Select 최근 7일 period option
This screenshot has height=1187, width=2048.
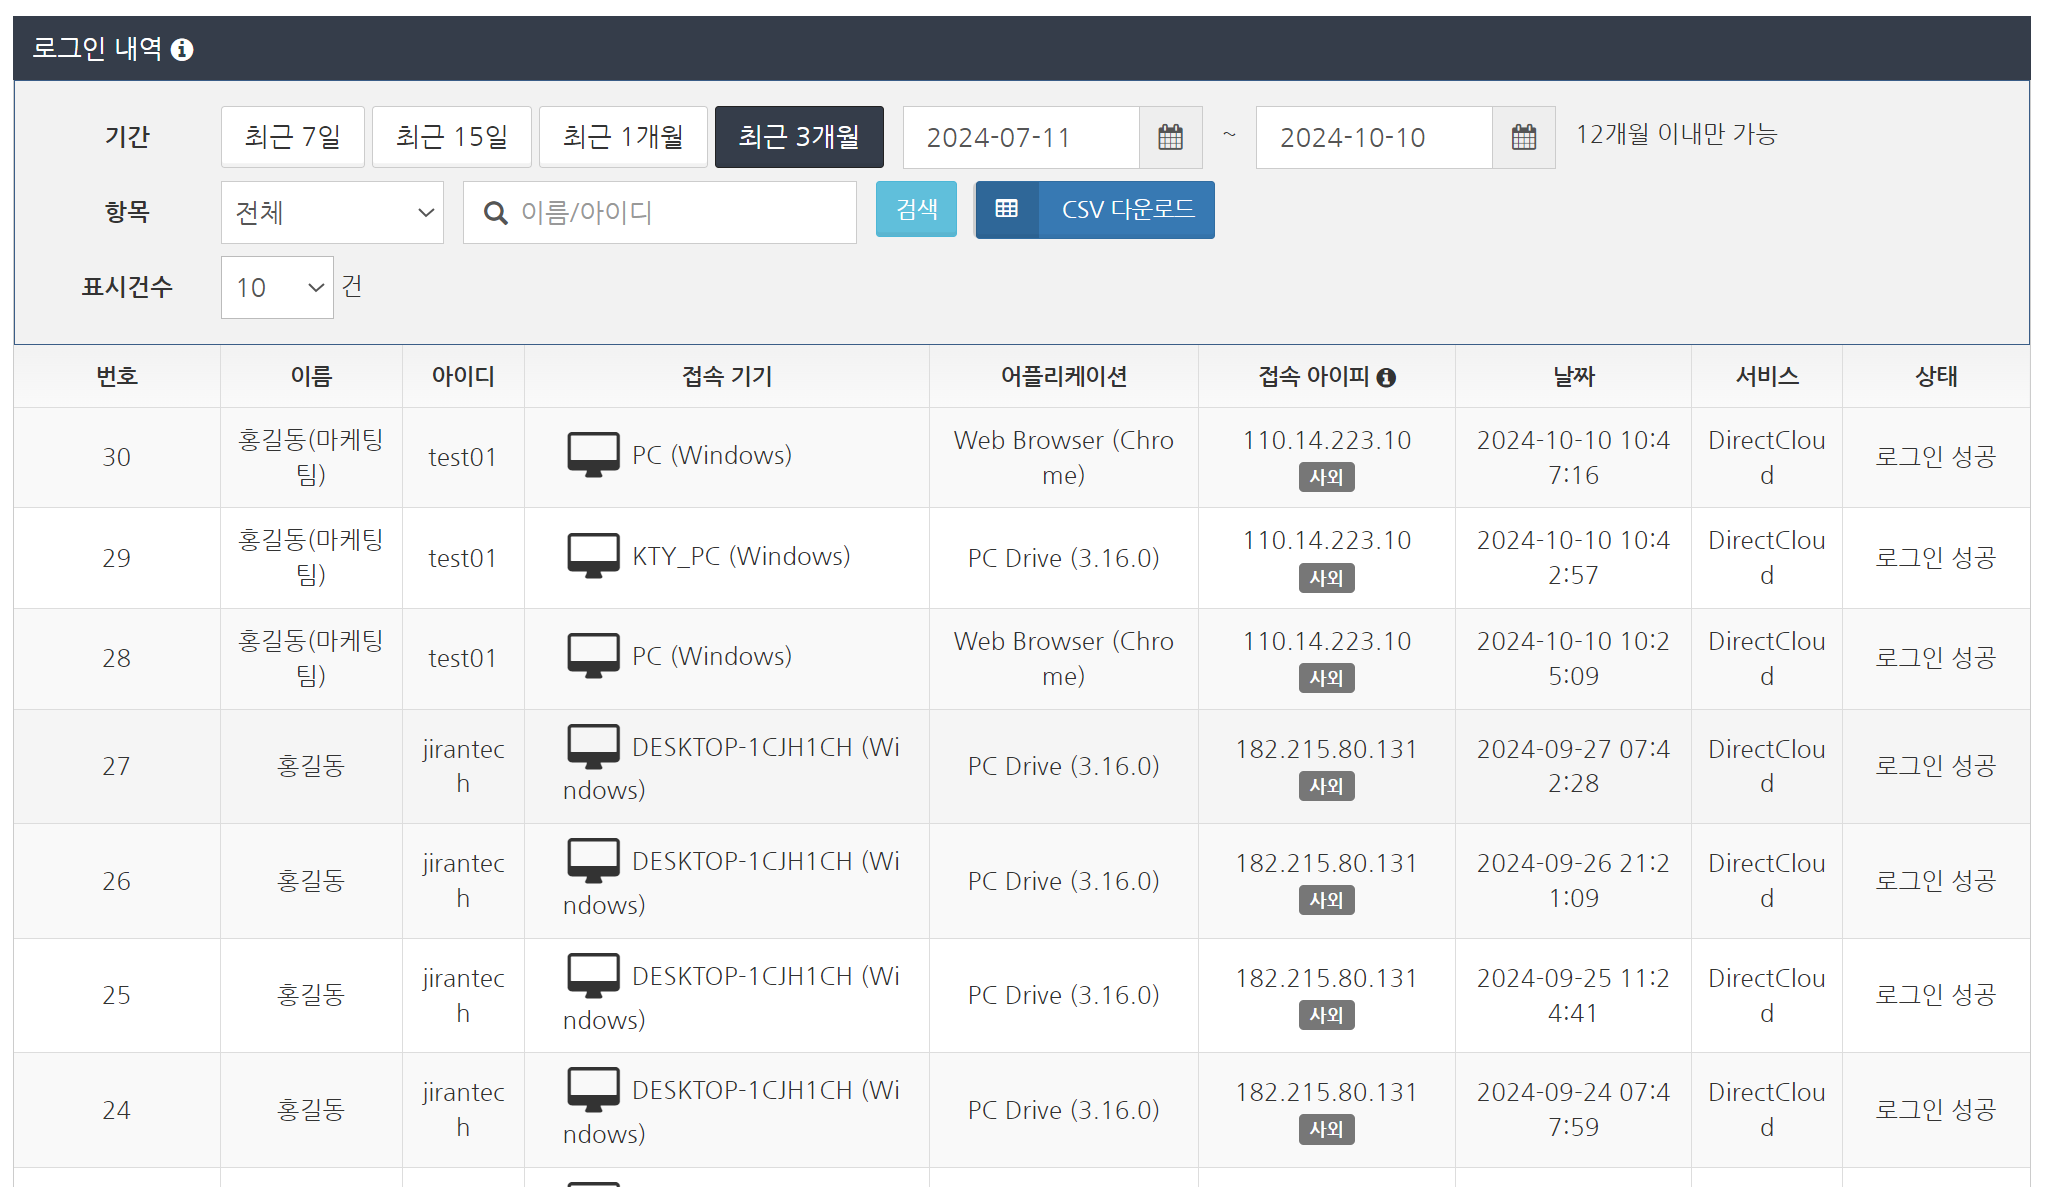[x=292, y=137]
